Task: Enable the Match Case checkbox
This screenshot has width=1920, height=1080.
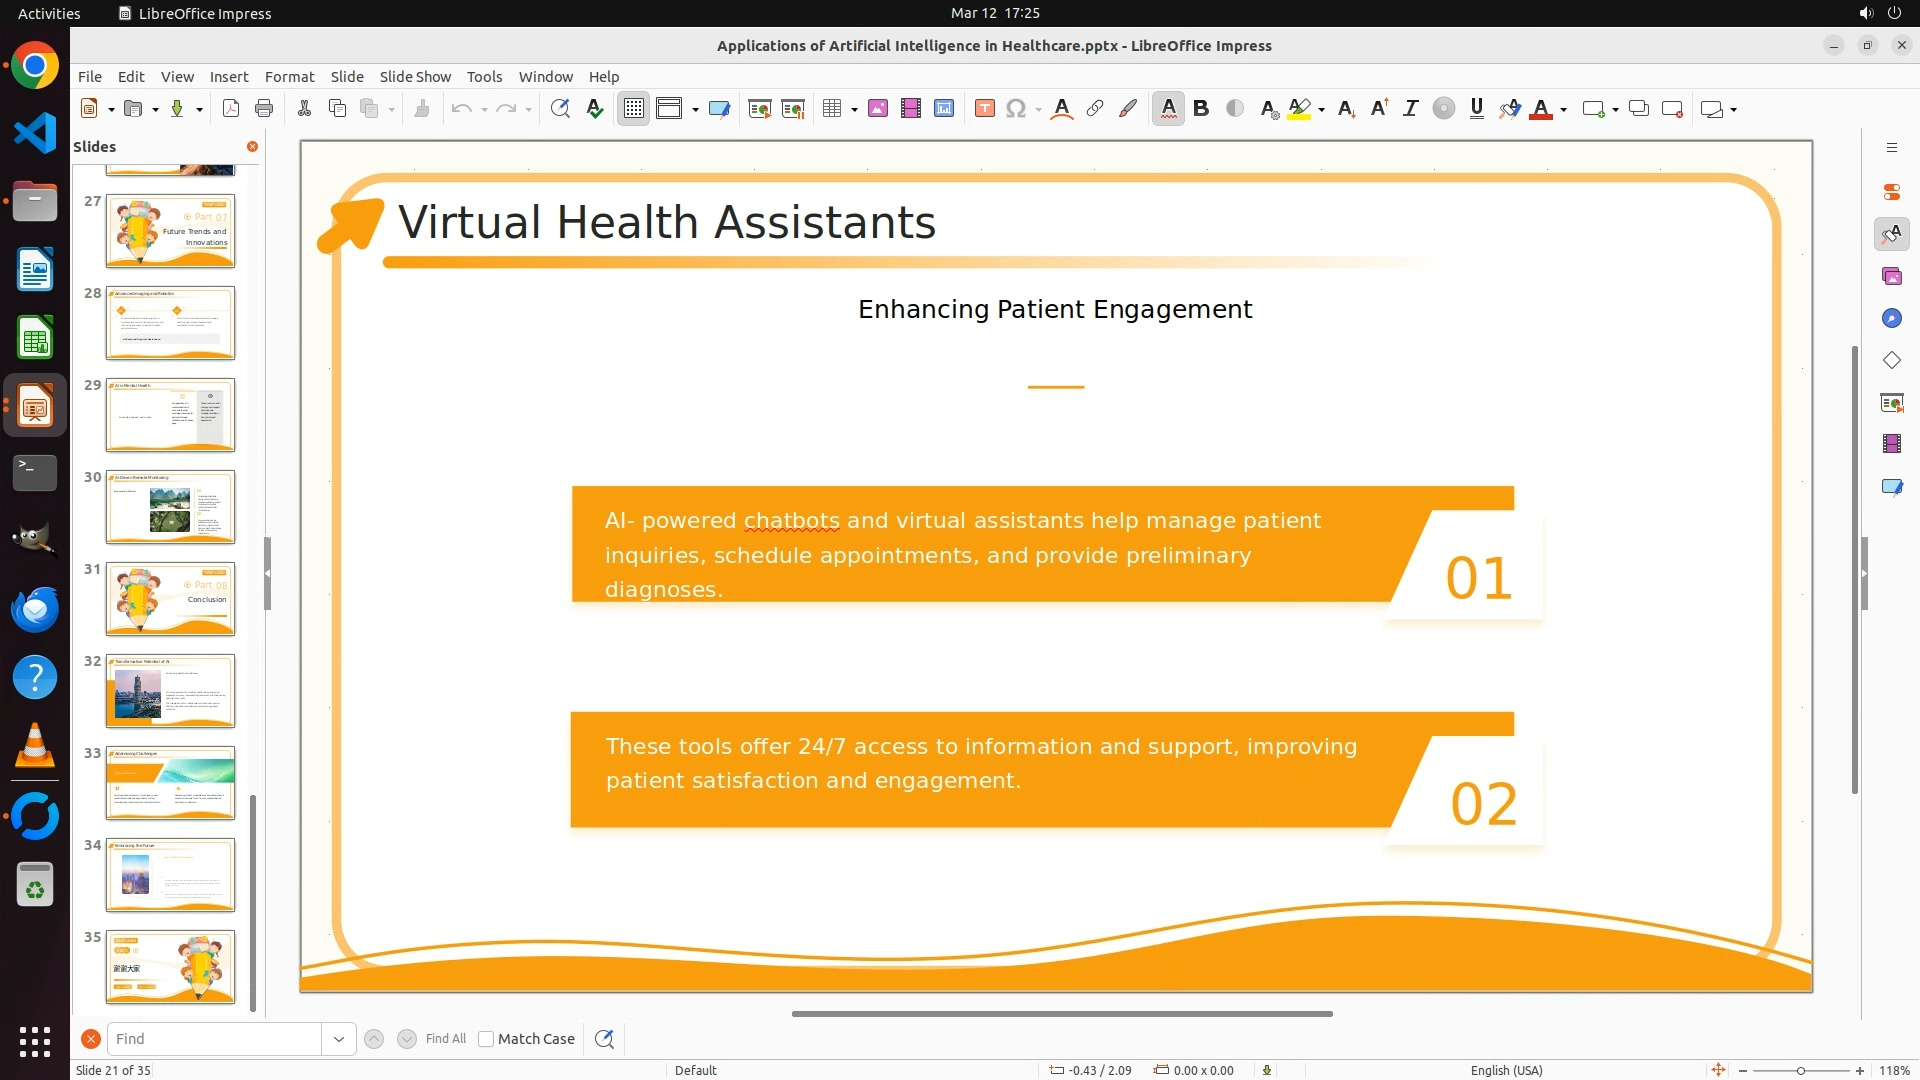Action: tap(486, 1039)
